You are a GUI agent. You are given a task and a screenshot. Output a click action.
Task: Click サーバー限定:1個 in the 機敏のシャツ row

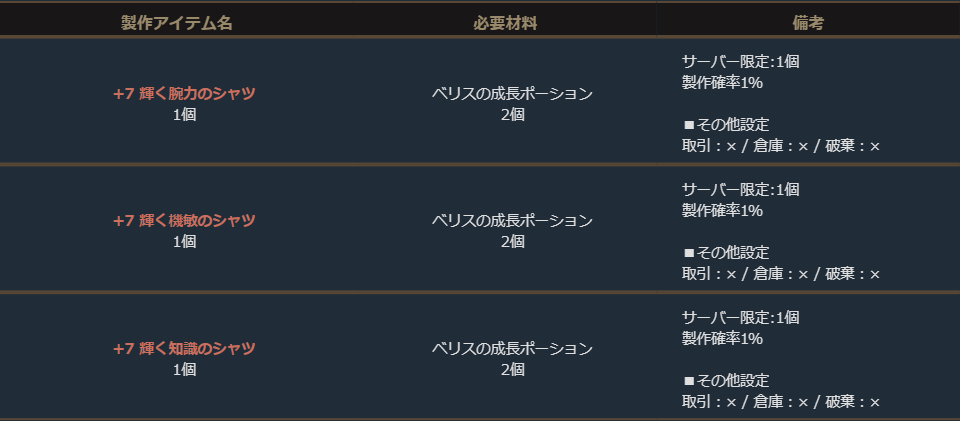740,189
